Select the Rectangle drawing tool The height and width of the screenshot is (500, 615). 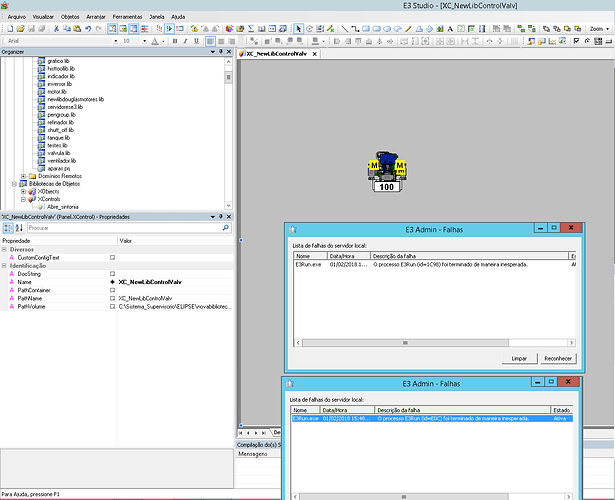point(366,29)
